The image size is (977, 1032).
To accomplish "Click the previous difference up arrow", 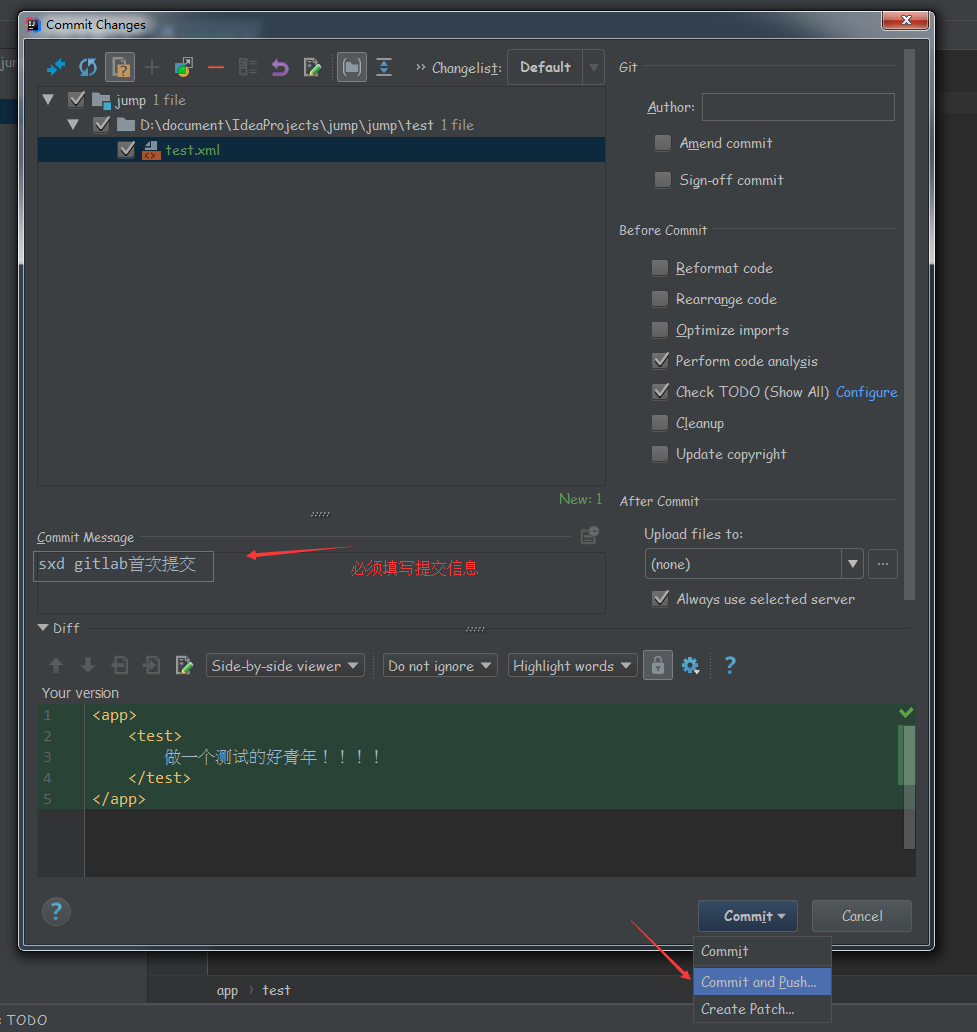I will coord(56,665).
